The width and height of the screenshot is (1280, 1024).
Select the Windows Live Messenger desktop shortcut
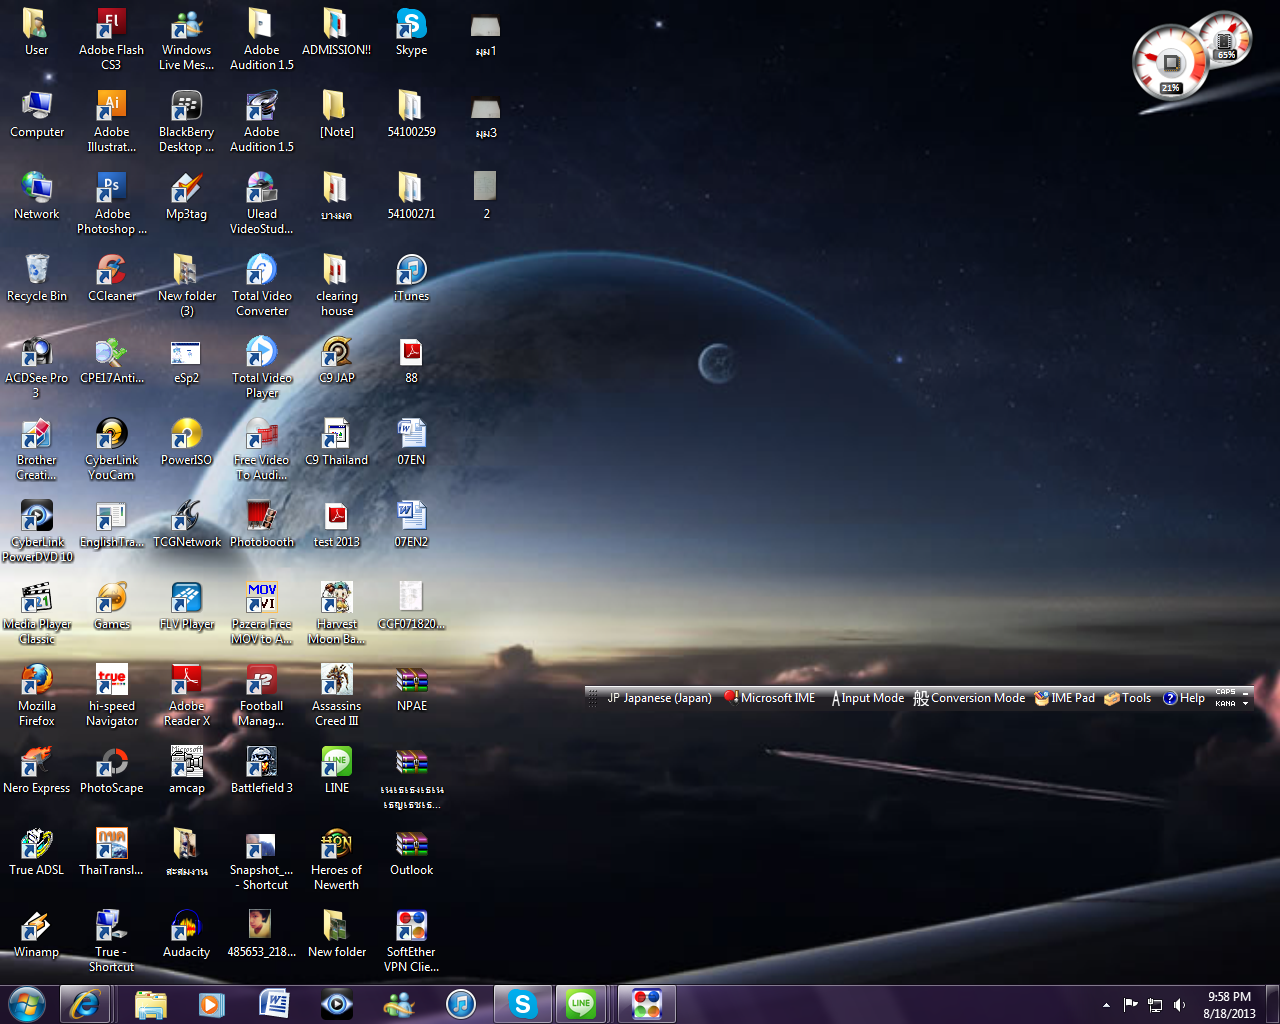(186, 39)
